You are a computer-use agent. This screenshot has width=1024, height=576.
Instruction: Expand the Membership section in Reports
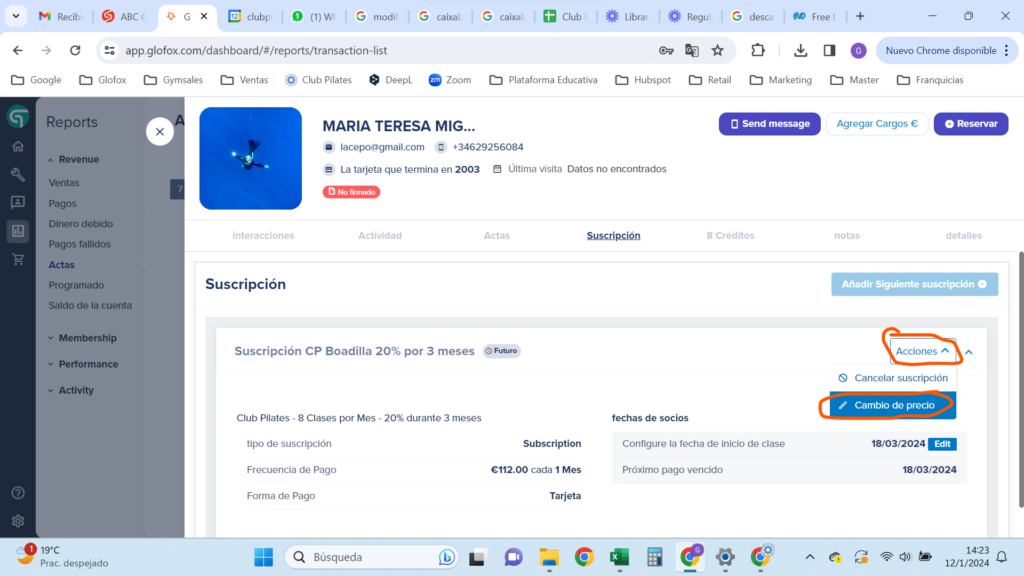pos(87,338)
